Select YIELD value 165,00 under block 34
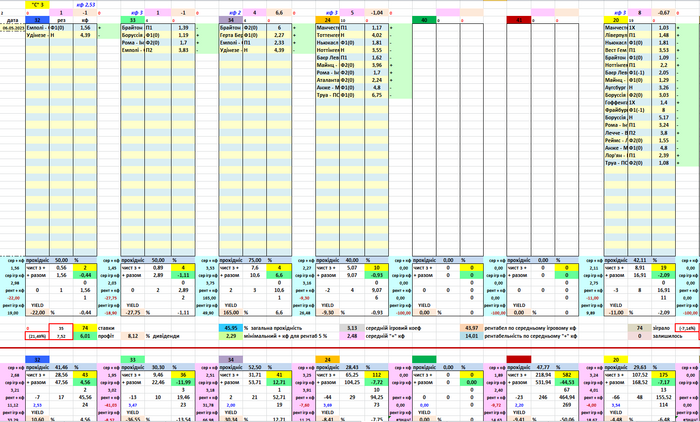This screenshot has width=700, height=422. [x=231, y=313]
